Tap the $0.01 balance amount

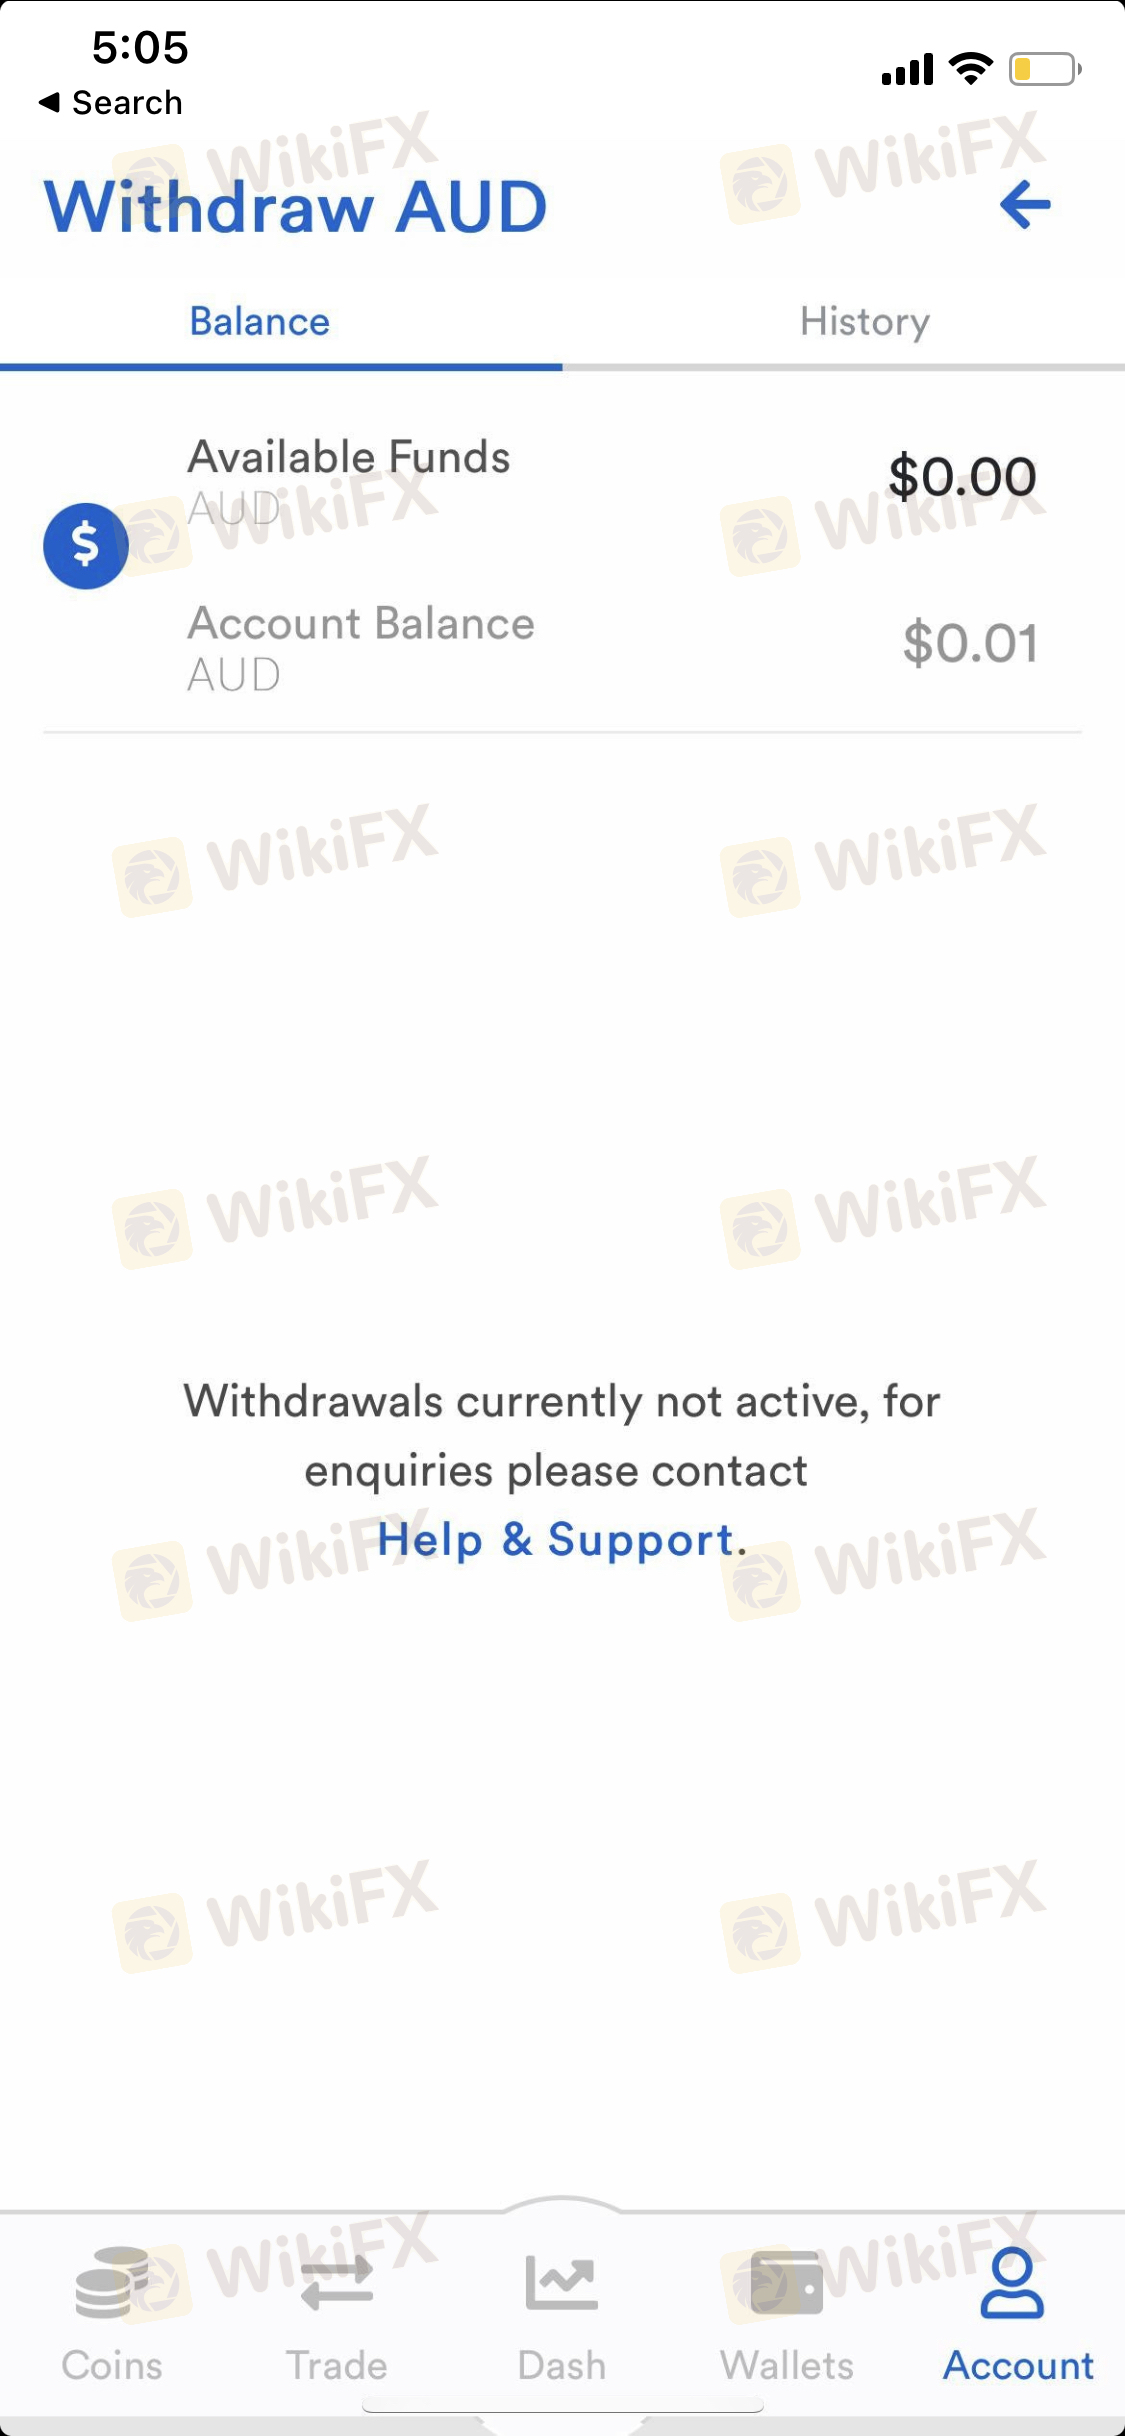coord(970,643)
